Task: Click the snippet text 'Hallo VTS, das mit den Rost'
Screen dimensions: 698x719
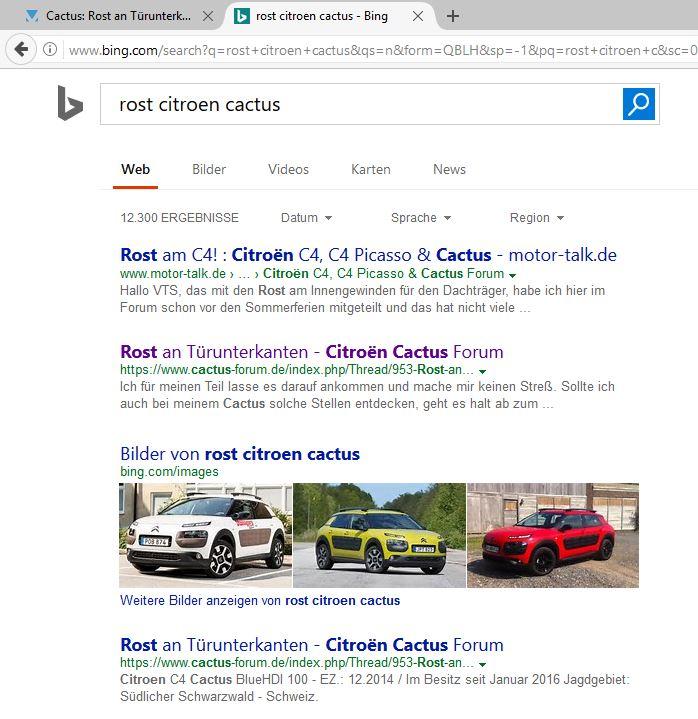Action: [203, 290]
